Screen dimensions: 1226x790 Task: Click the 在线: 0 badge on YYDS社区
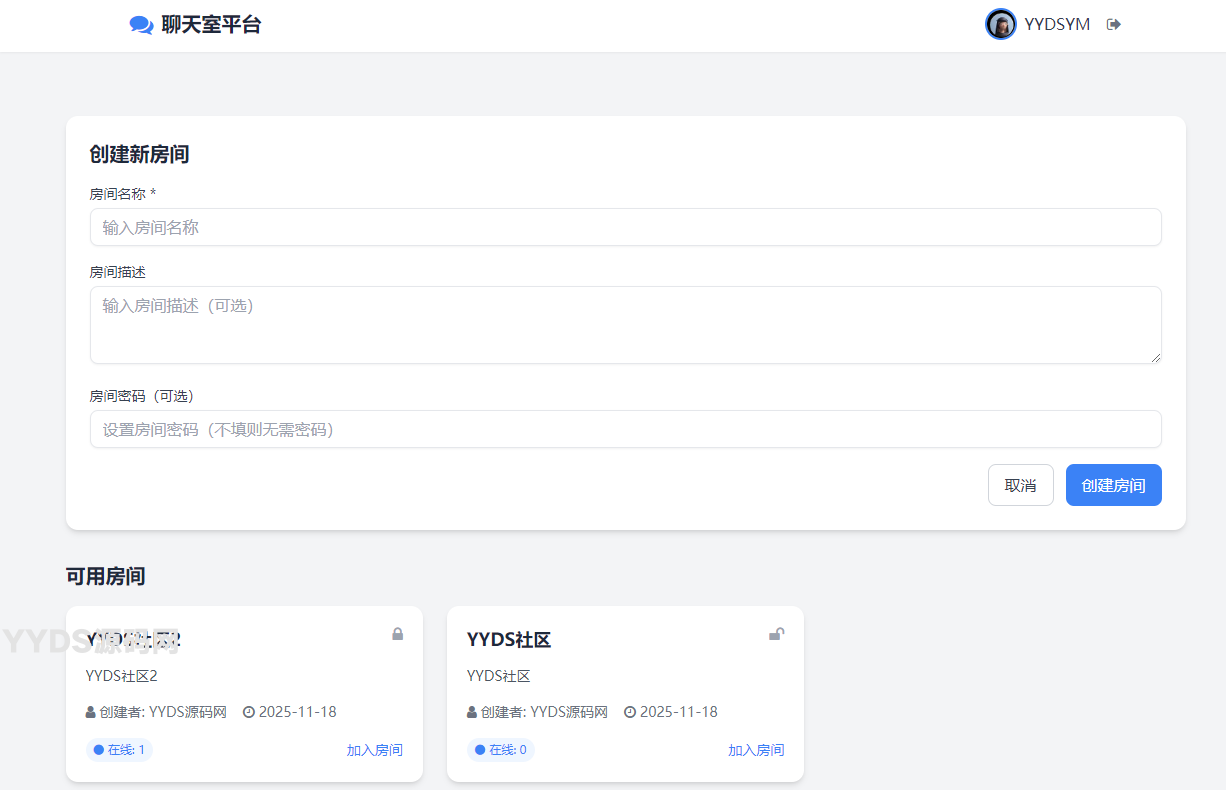[500, 749]
